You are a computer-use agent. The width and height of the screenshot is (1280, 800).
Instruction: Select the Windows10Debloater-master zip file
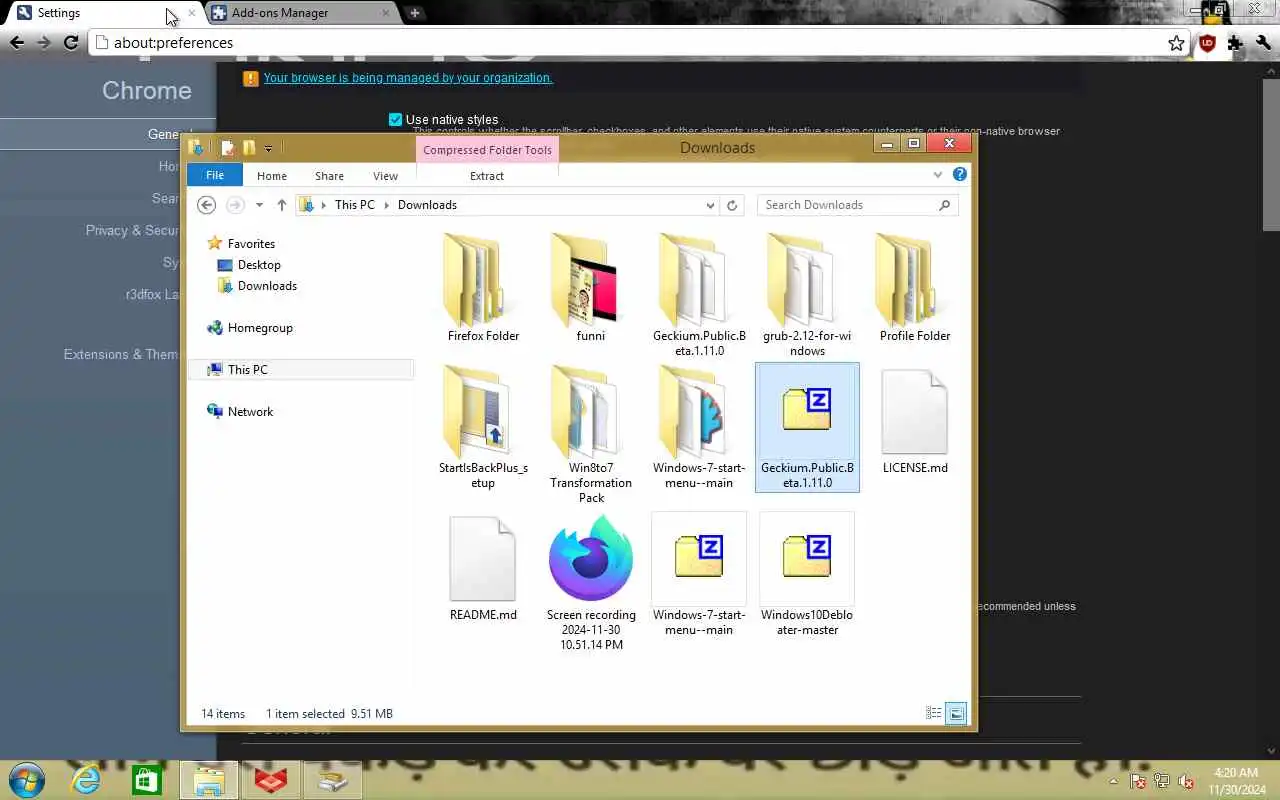[x=807, y=576]
